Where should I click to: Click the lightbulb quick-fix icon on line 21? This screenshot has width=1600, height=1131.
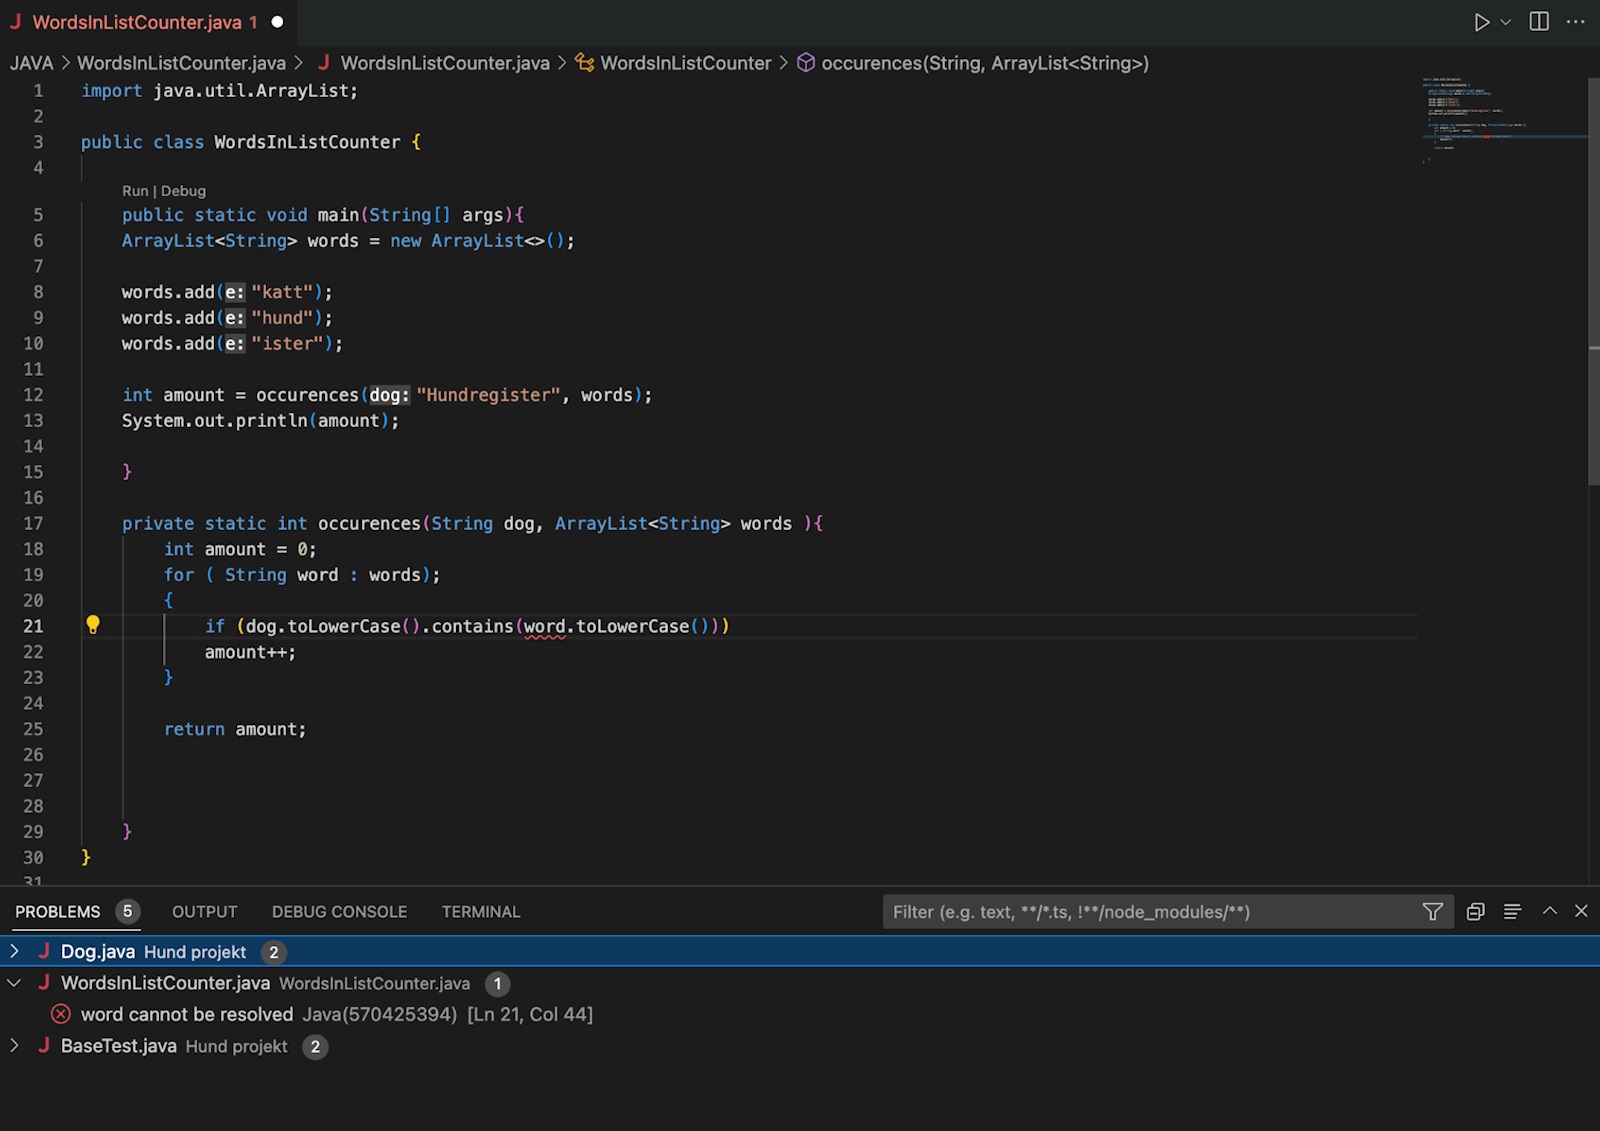[93, 625]
